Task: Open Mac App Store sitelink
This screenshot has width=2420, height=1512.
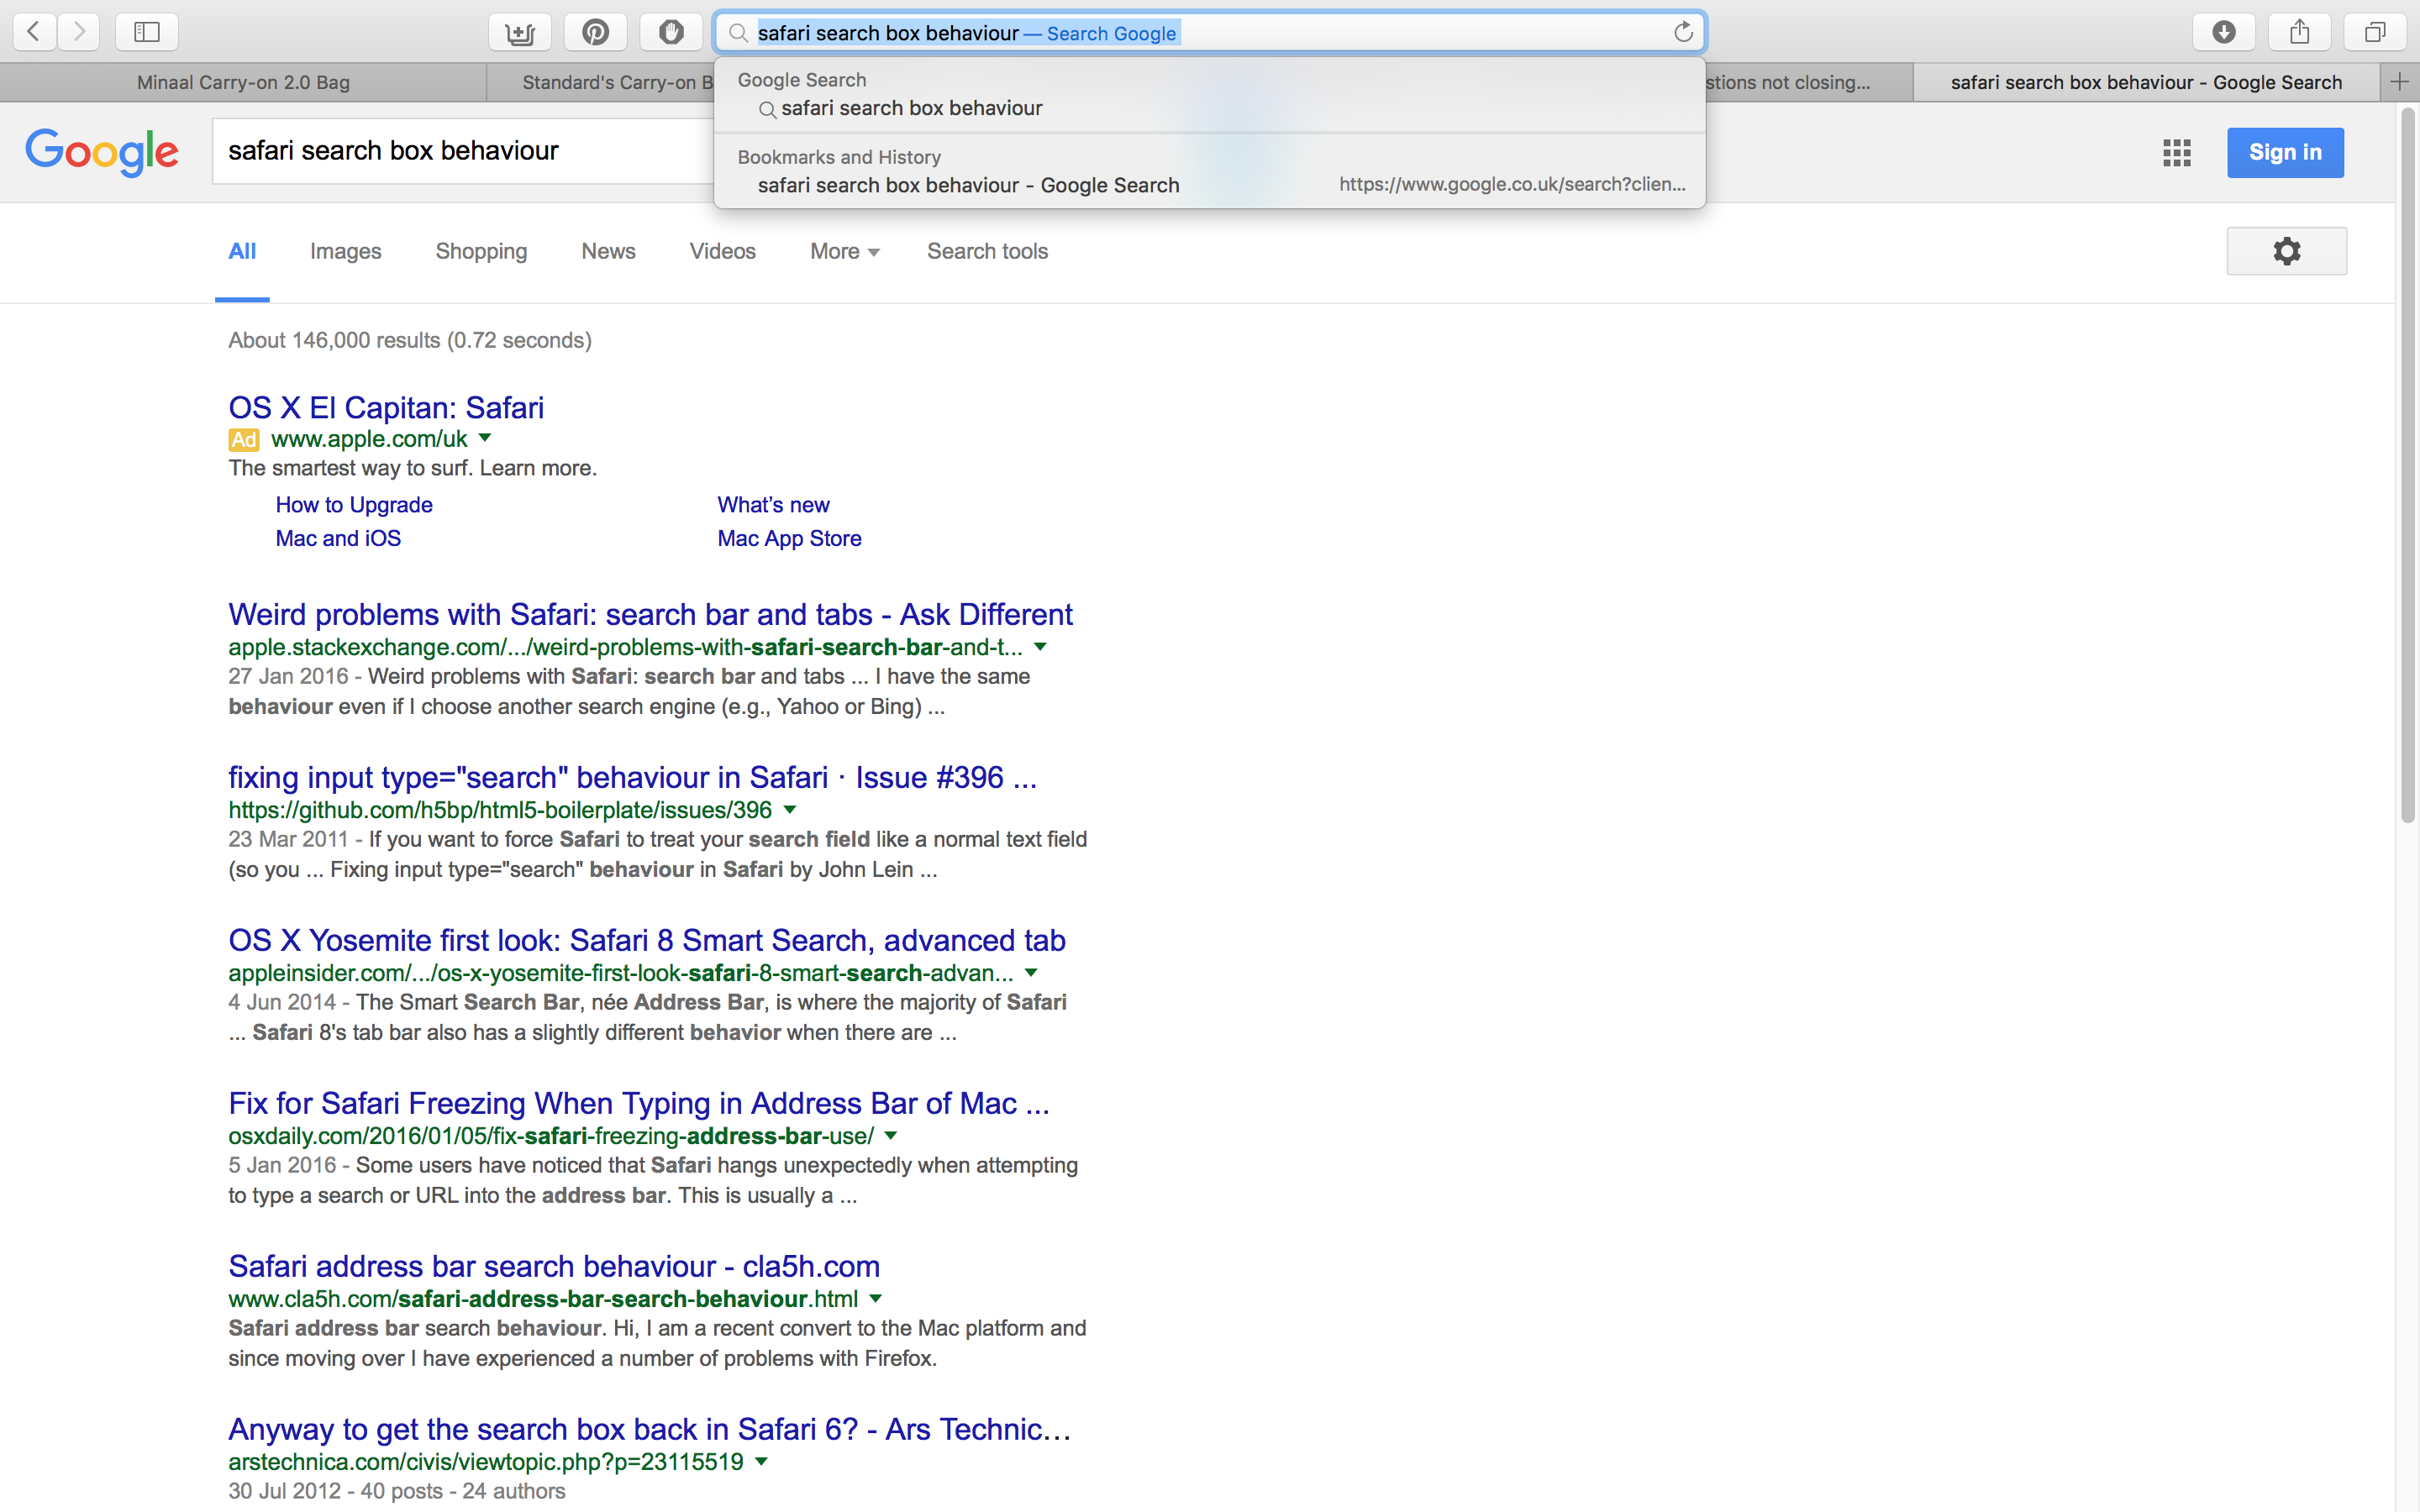Action: click(x=789, y=538)
